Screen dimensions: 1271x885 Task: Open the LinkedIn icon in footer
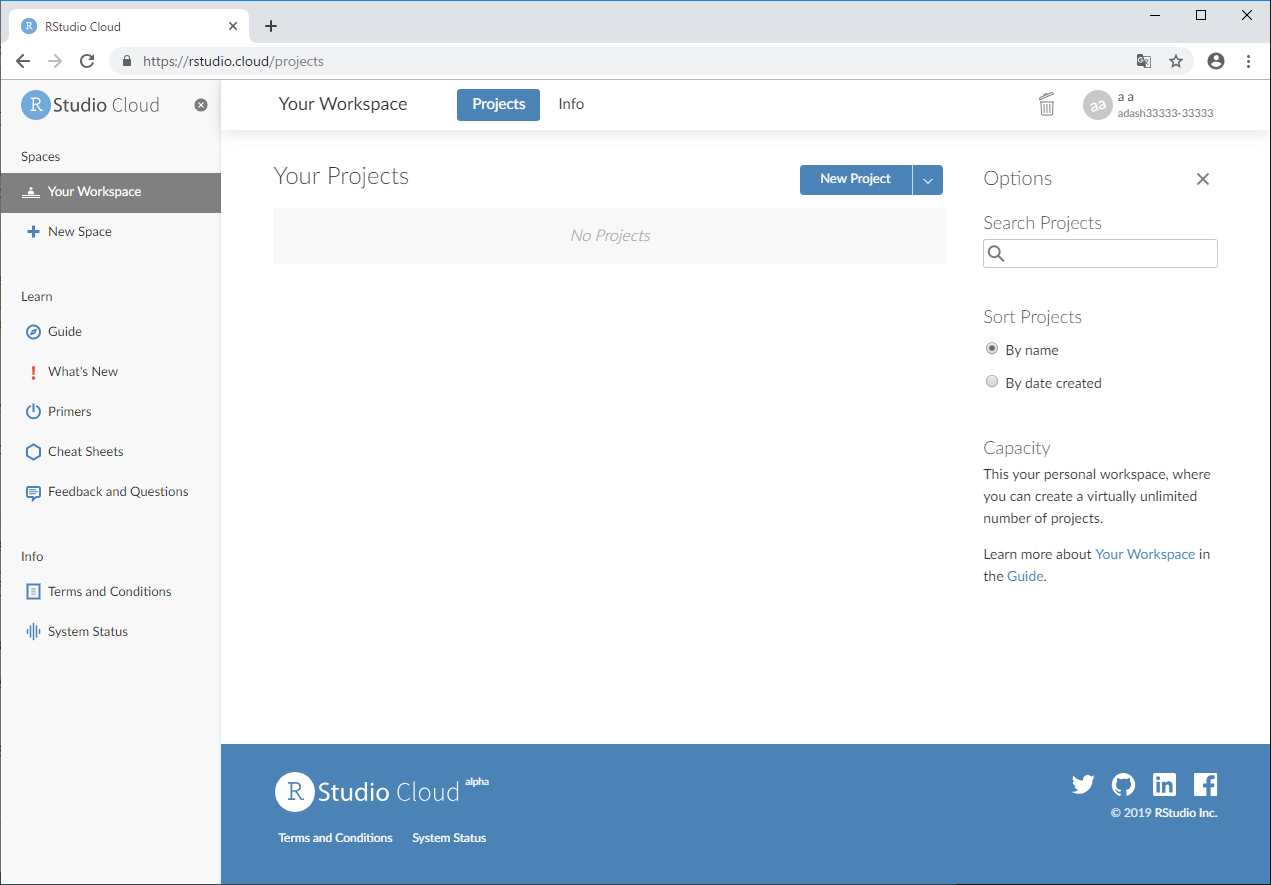click(x=1164, y=785)
